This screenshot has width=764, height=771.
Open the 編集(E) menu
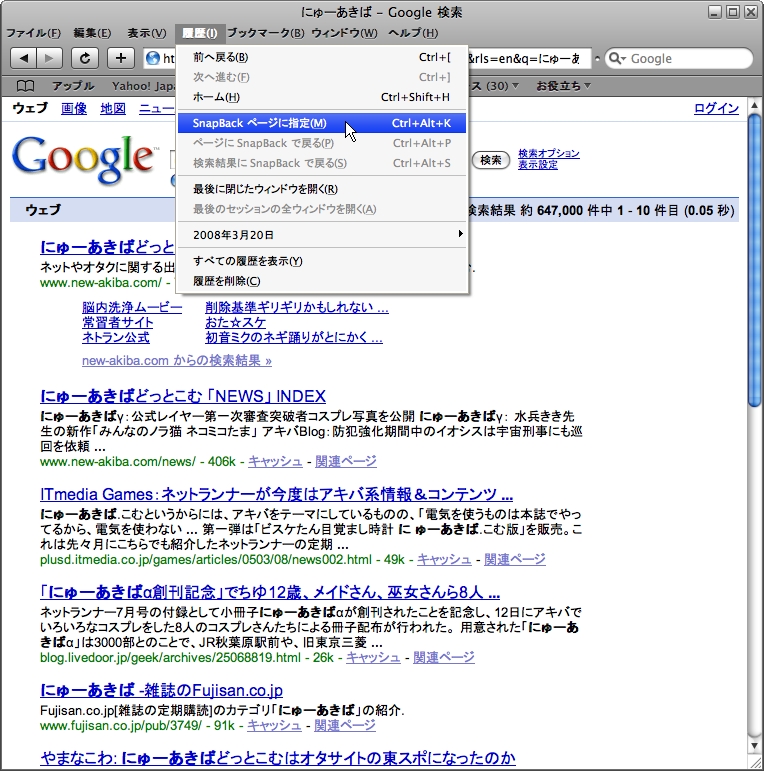92,33
